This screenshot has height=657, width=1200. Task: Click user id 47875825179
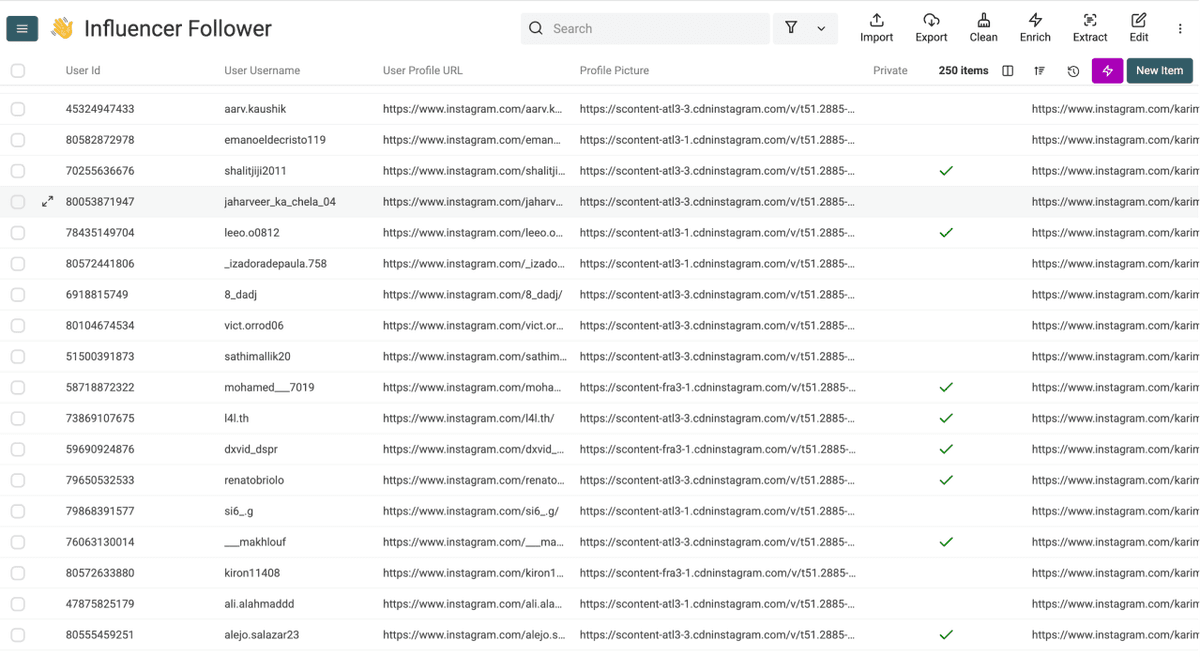tap(100, 604)
